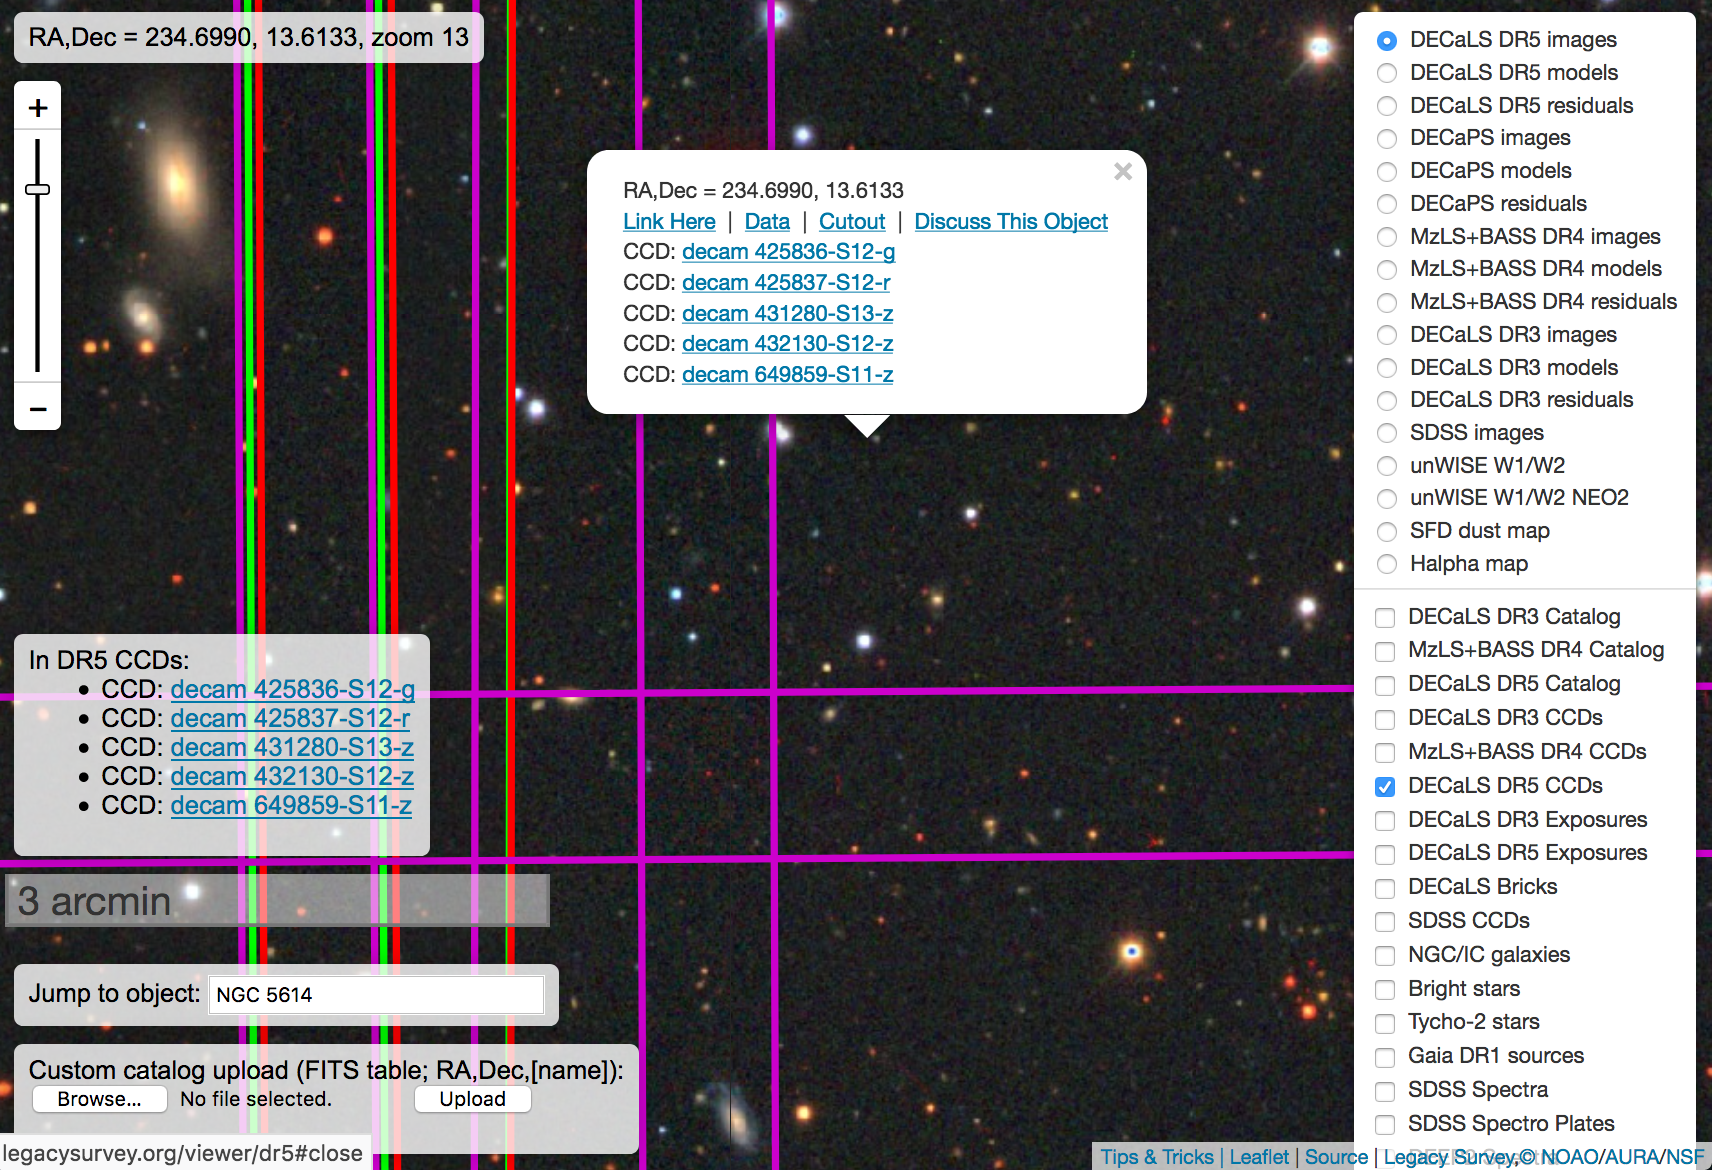Image resolution: width=1712 pixels, height=1170 pixels.
Task: Open decam 649859-S11-z in DR5 CCDs list
Action: [291, 806]
